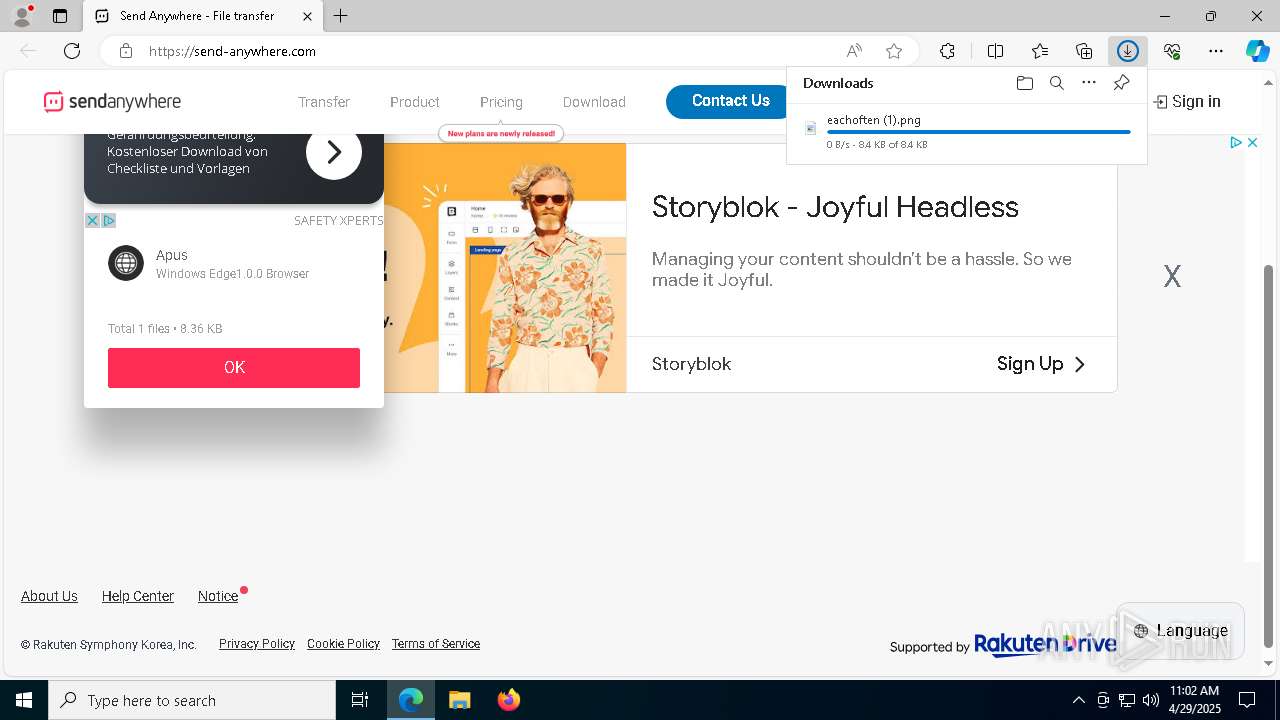
Task: Read the Cookie Policy
Action: [x=344, y=644]
